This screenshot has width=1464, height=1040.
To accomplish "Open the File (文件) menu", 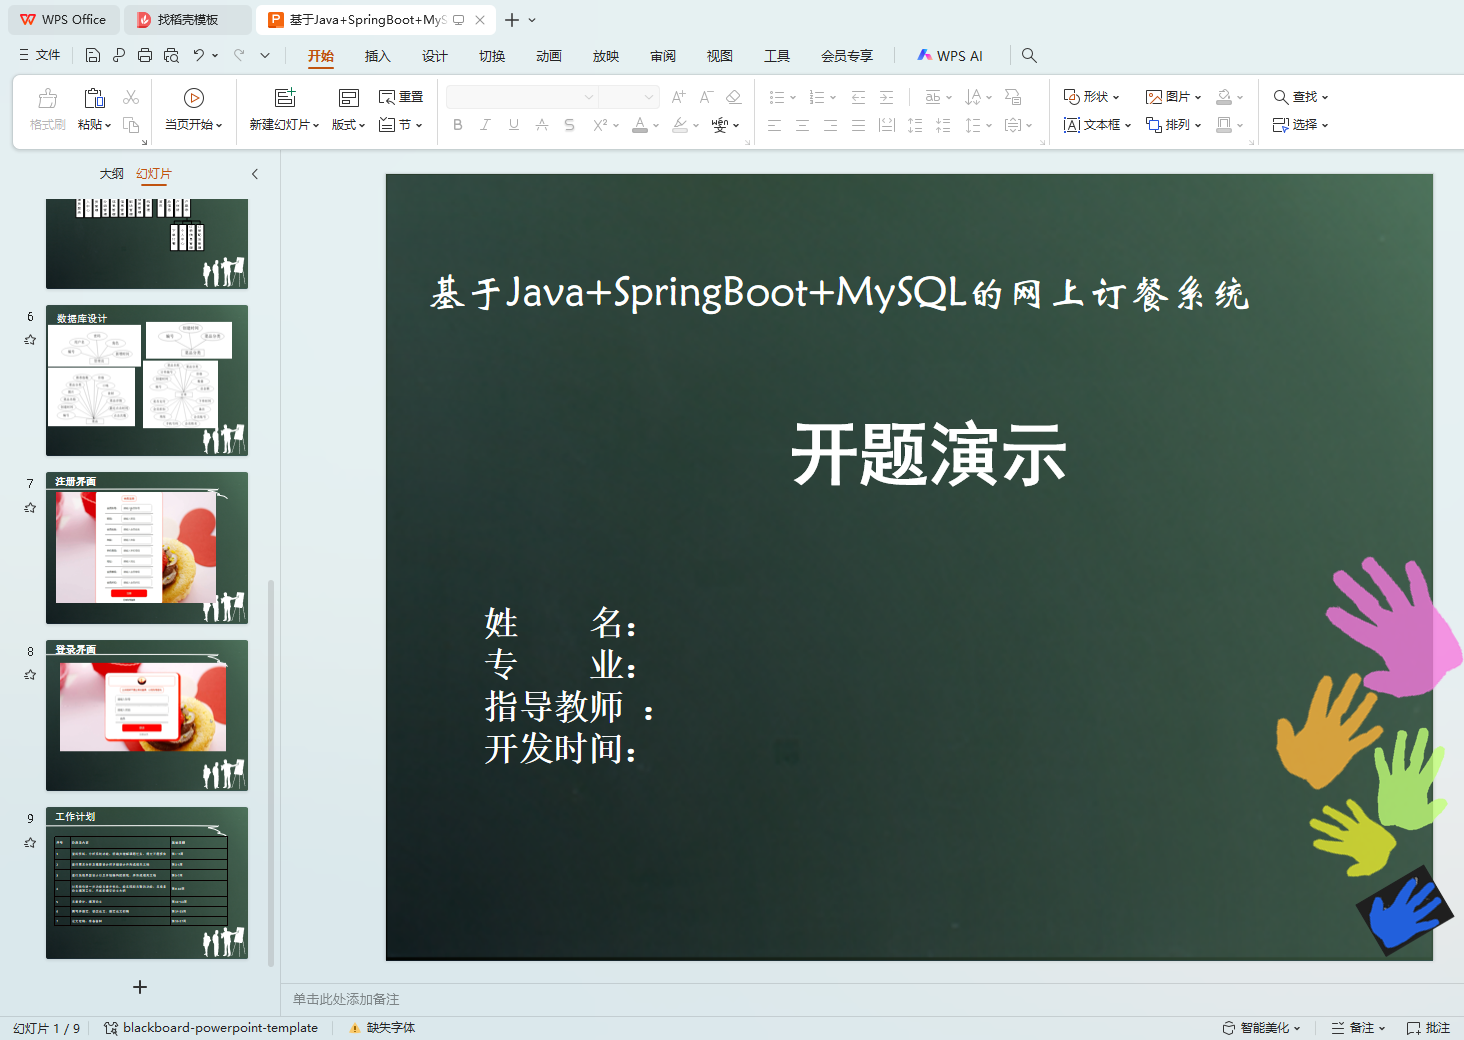I will 40,56.
